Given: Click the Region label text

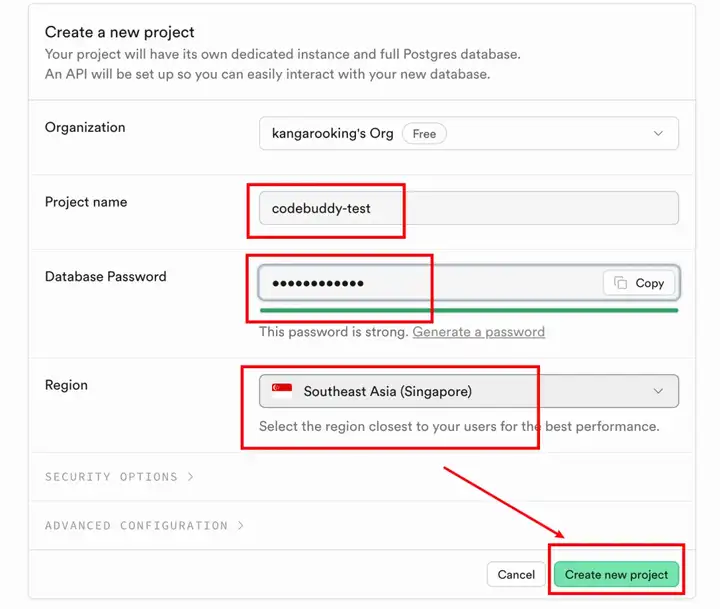Looking at the screenshot, I should pyautogui.click(x=66, y=385).
